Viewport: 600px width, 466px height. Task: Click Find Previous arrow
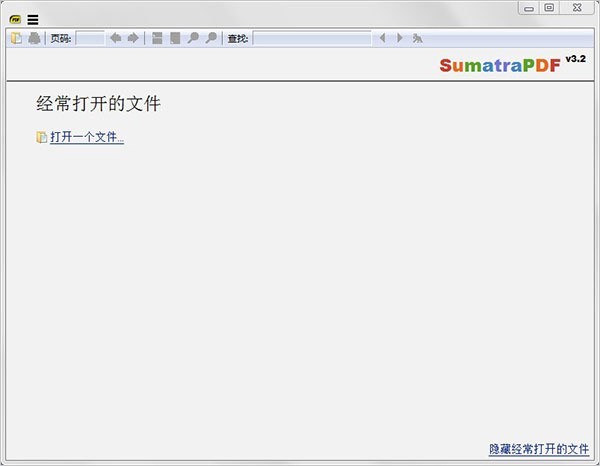click(382, 38)
